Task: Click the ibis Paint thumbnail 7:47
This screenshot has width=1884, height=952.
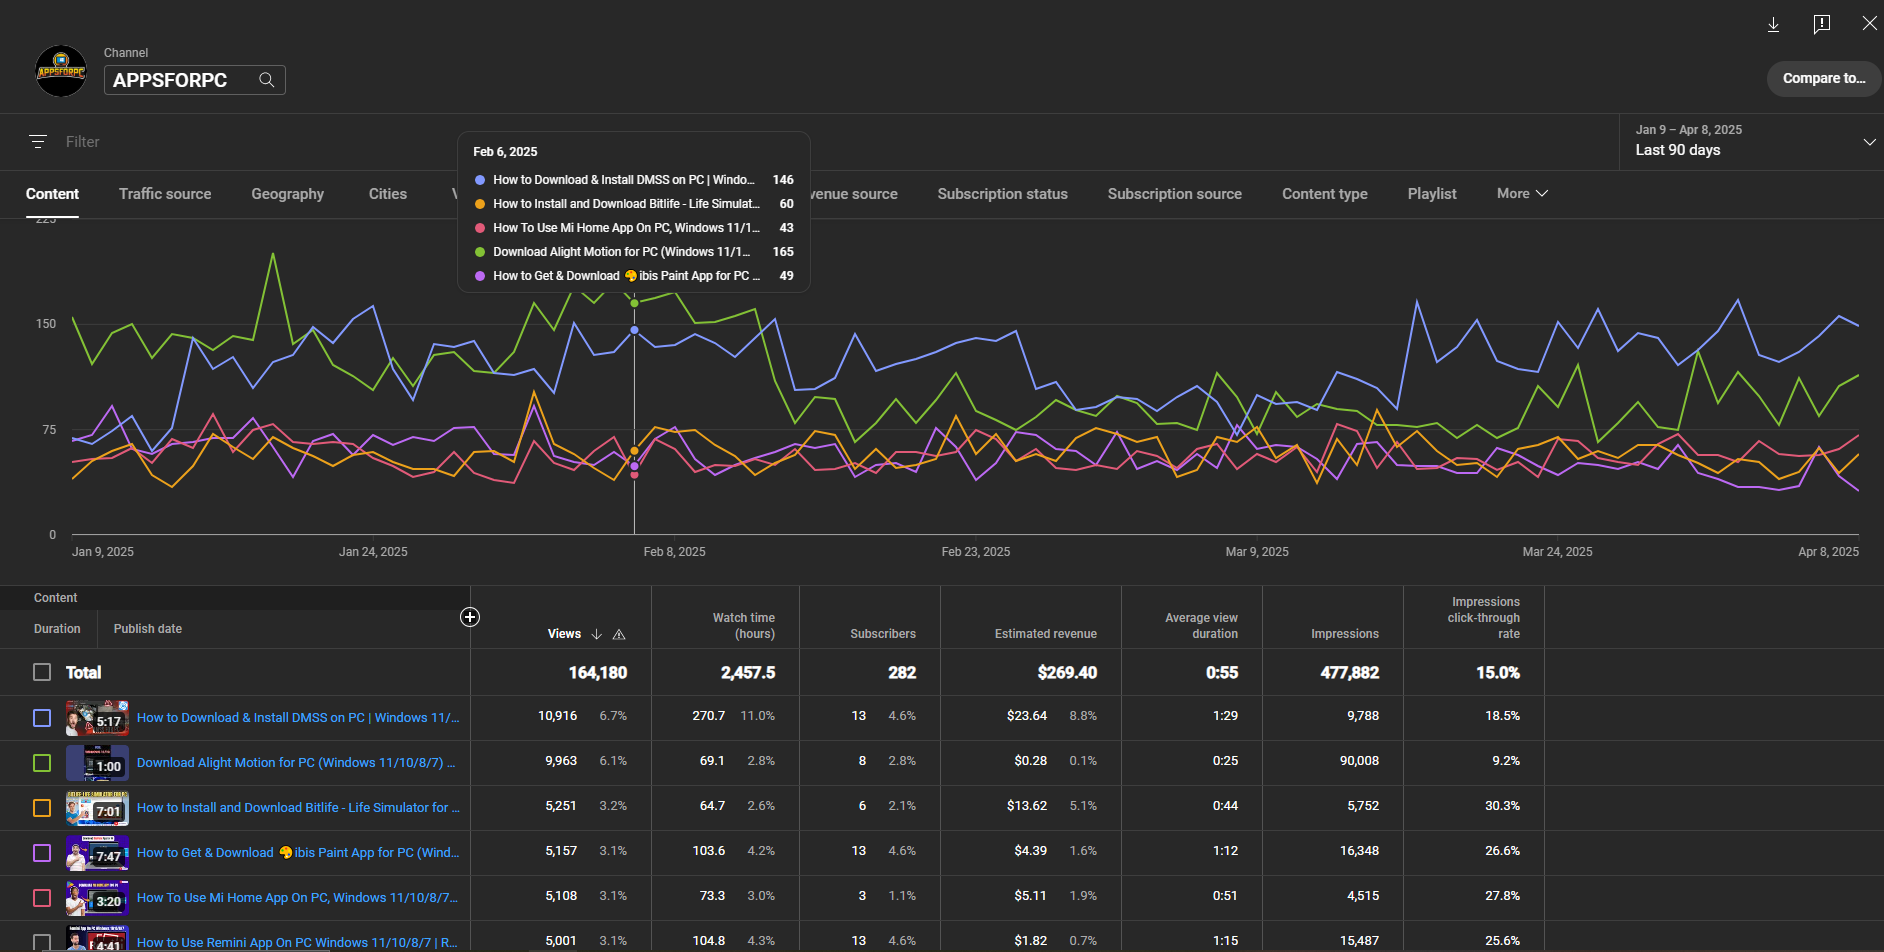Action: (x=97, y=853)
